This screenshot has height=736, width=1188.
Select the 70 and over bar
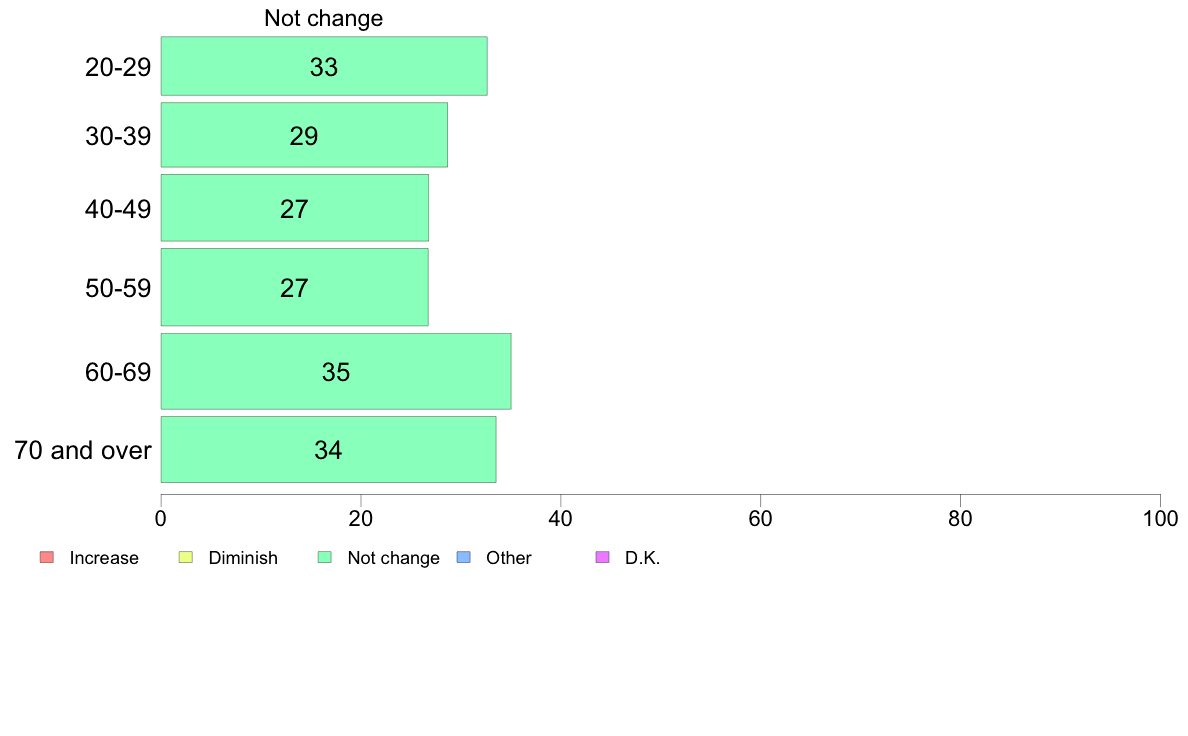328,449
